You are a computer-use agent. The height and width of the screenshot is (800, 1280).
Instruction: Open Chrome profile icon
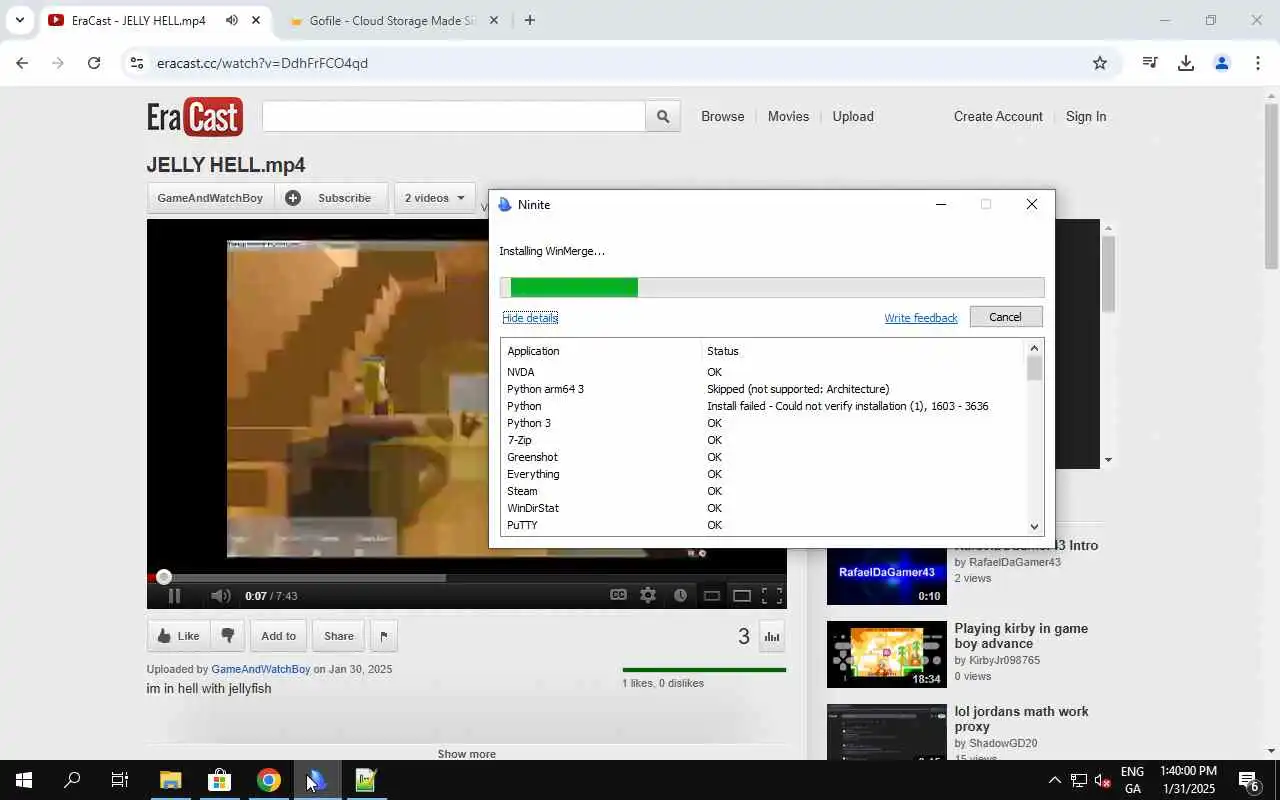click(x=1221, y=63)
